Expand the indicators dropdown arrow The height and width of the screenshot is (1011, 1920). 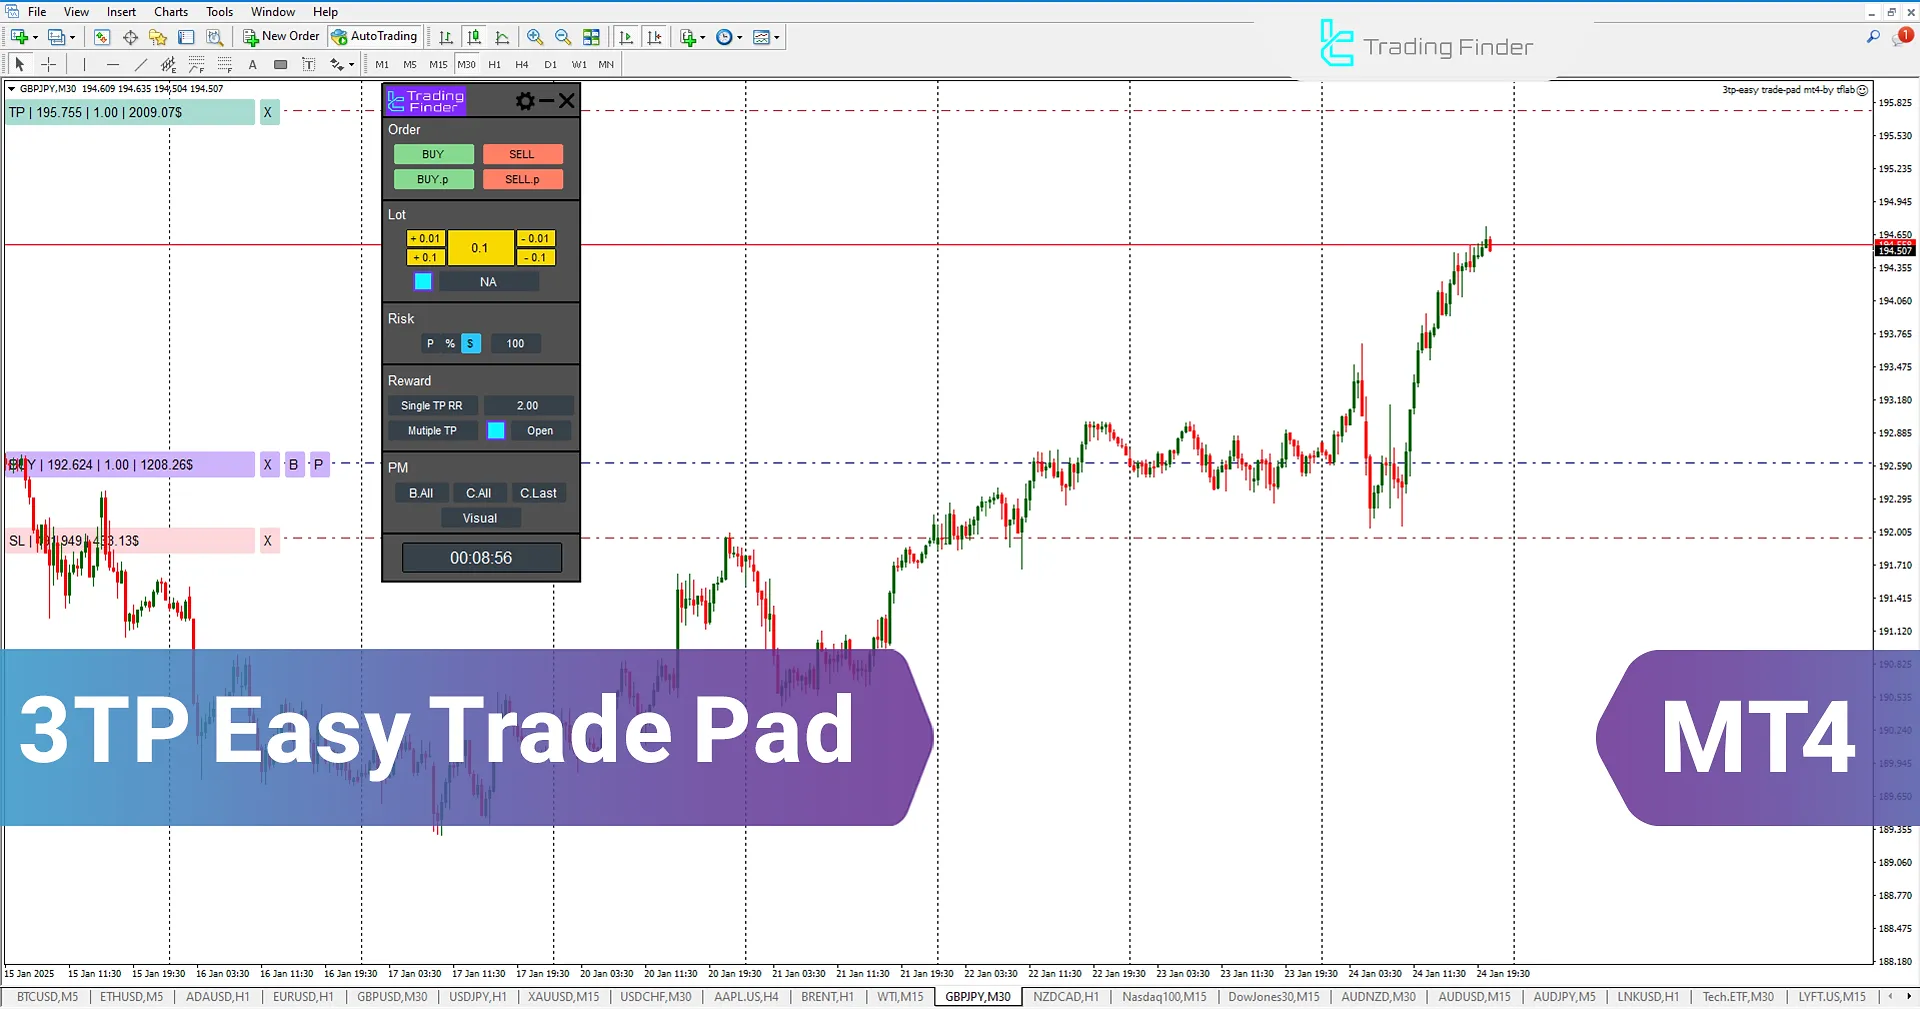pyautogui.click(x=702, y=37)
